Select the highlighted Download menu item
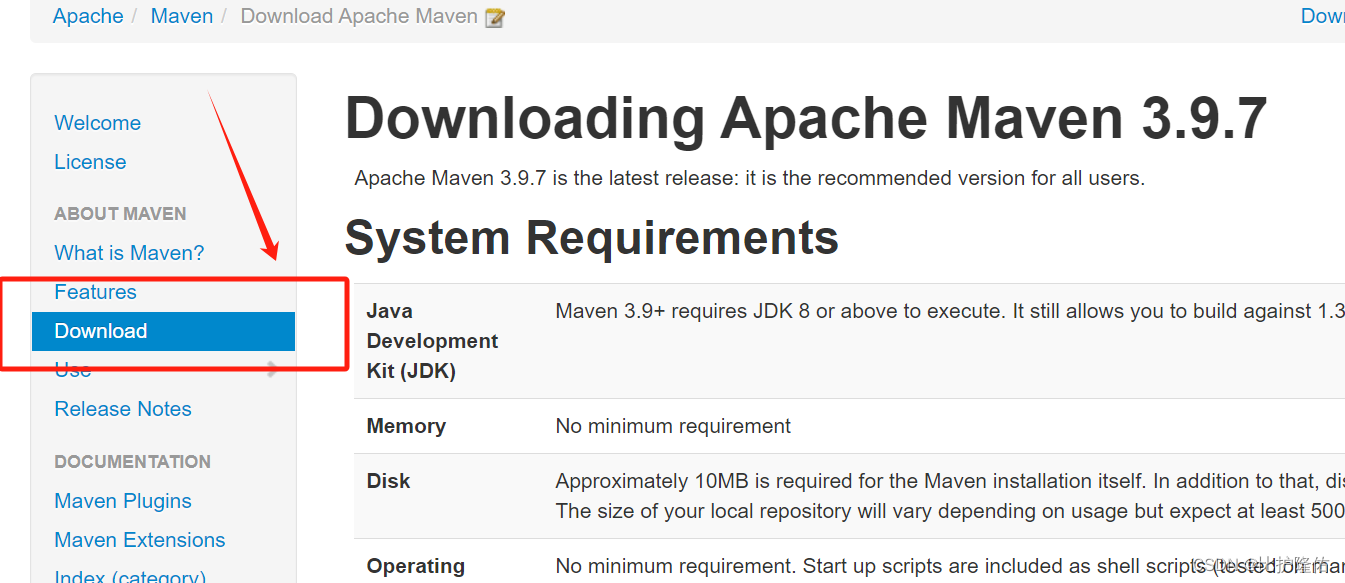Screen dimensions: 1345x583 [163, 331]
